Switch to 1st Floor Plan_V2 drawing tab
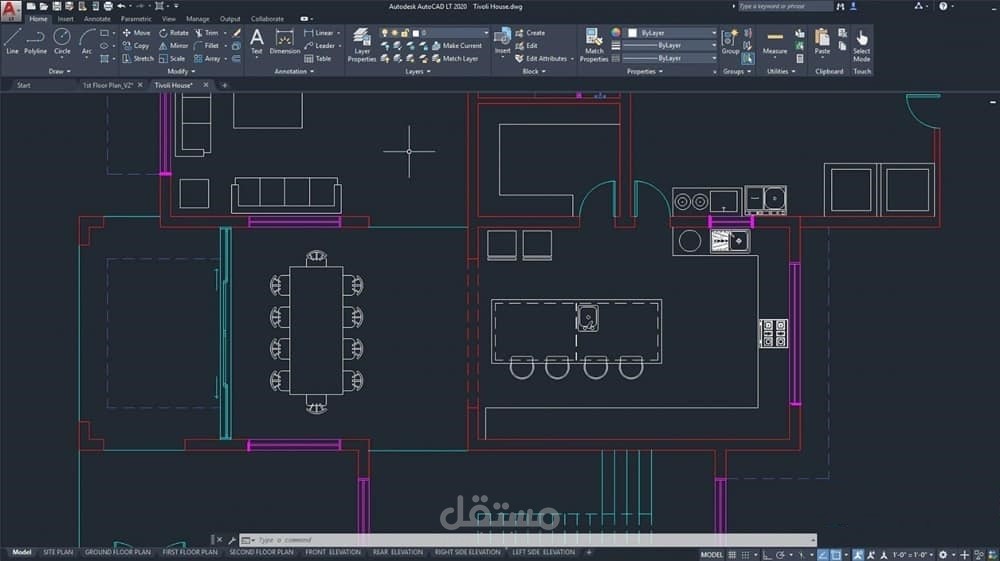1000x561 pixels. pyautogui.click(x=108, y=85)
